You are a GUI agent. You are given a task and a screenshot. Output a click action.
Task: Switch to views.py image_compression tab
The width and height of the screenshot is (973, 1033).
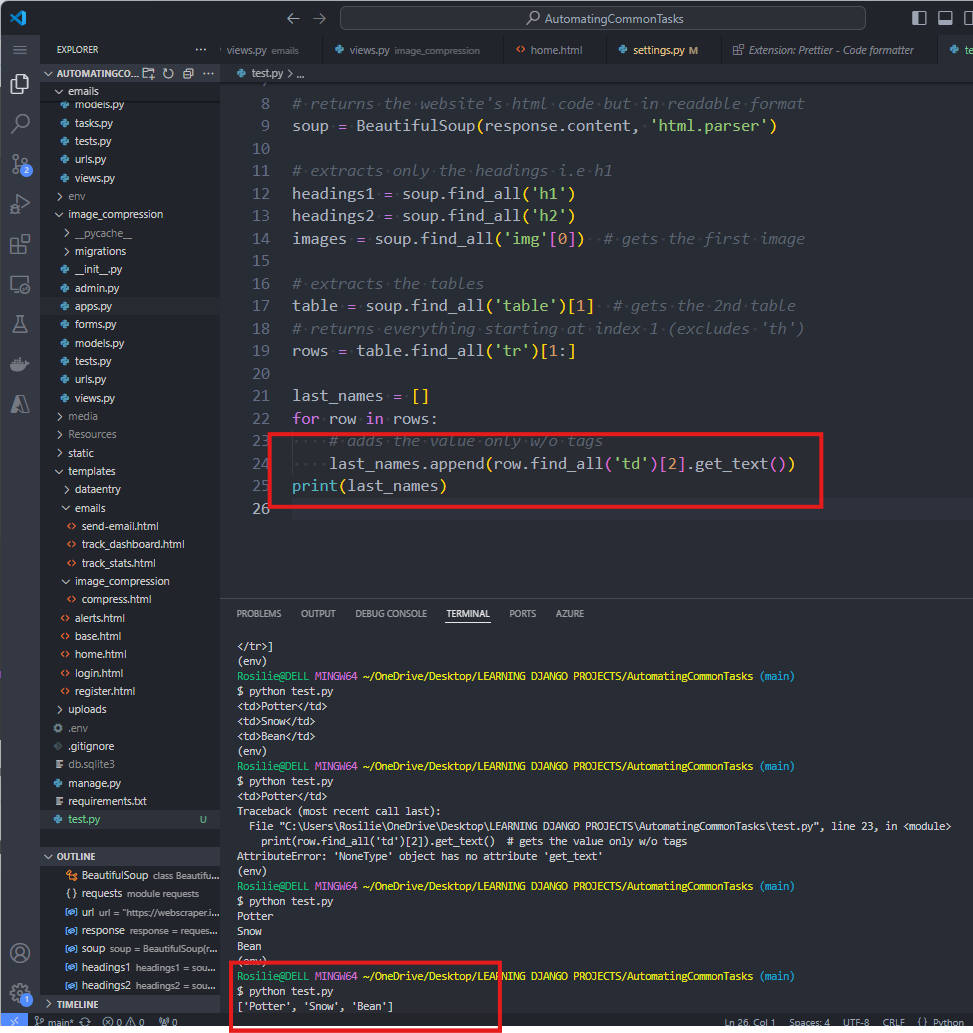click(x=414, y=50)
